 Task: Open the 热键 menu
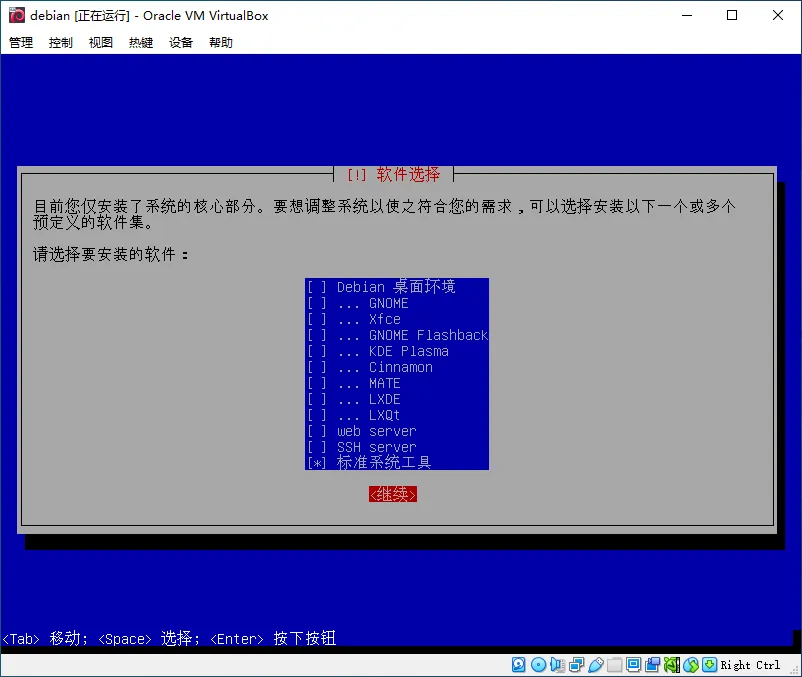[141, 42]
